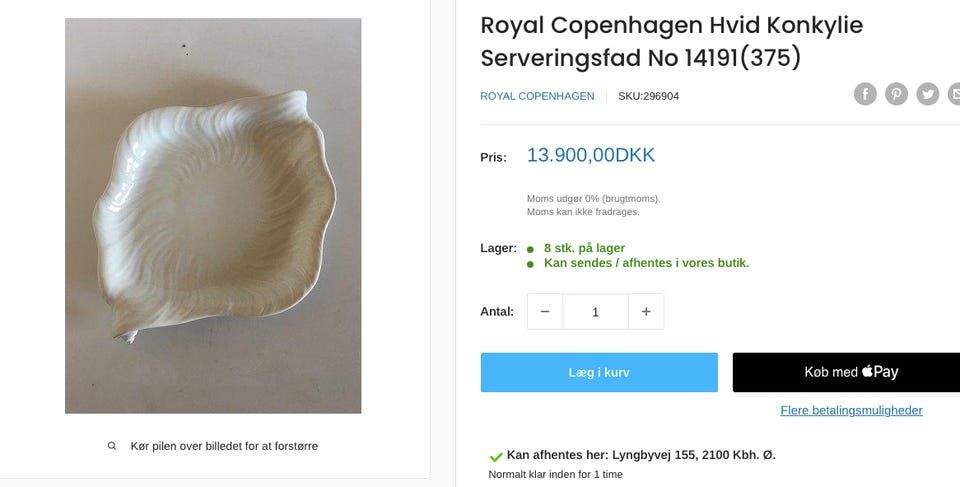Open Flere betalingsmuligheder link
Viewport: 960px width, 487px height.
tap(851, 410)
